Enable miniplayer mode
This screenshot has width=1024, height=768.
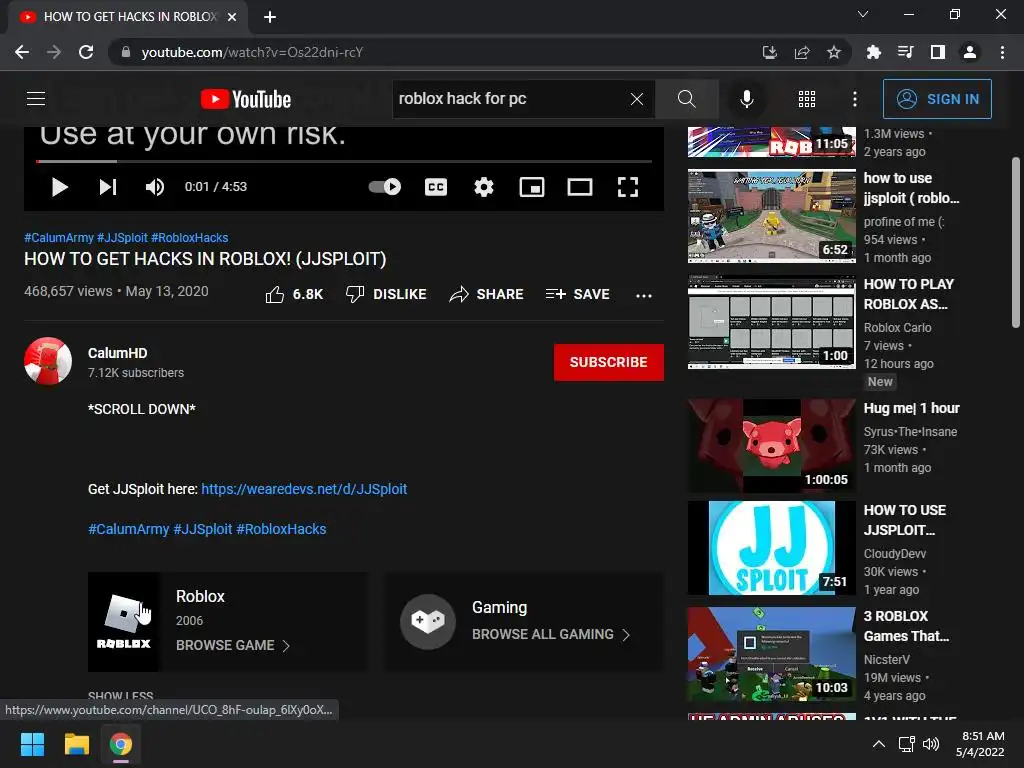point(532,187)
